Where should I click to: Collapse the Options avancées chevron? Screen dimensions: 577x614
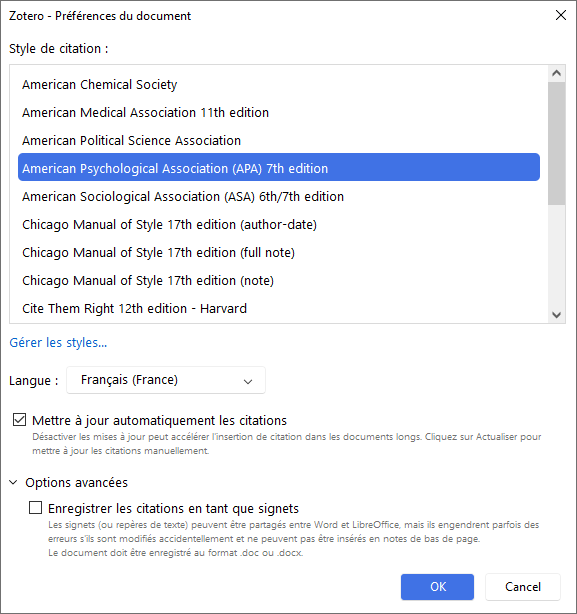coord(13,482)
